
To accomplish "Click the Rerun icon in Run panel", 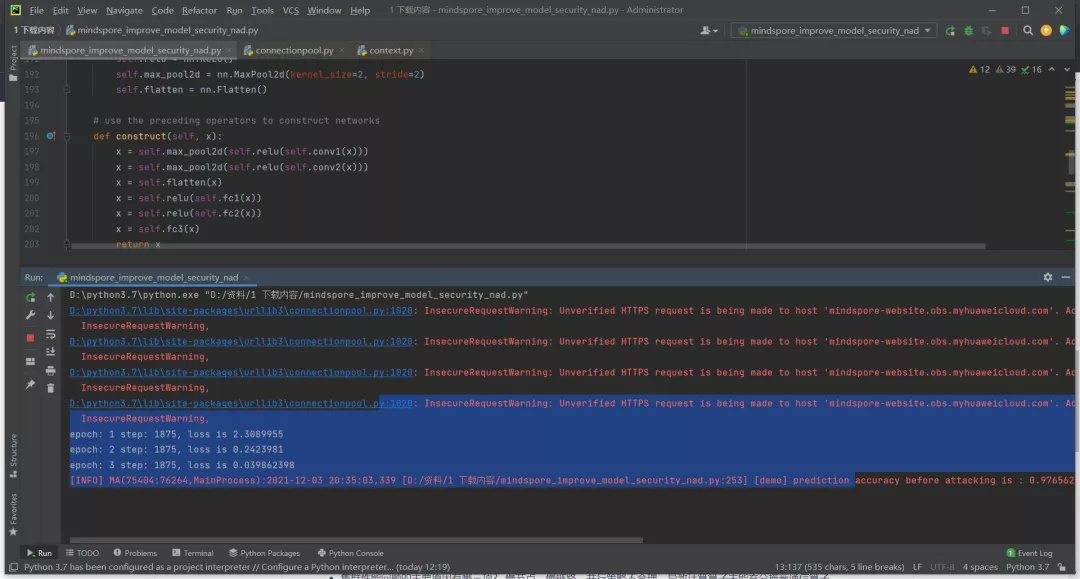I will point(30,297).
